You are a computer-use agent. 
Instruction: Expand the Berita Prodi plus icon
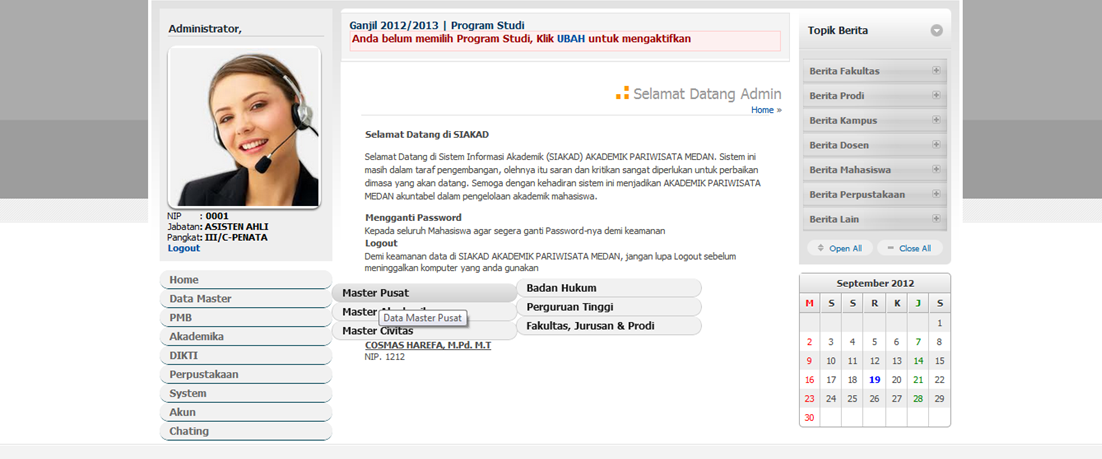pos(935,95)
